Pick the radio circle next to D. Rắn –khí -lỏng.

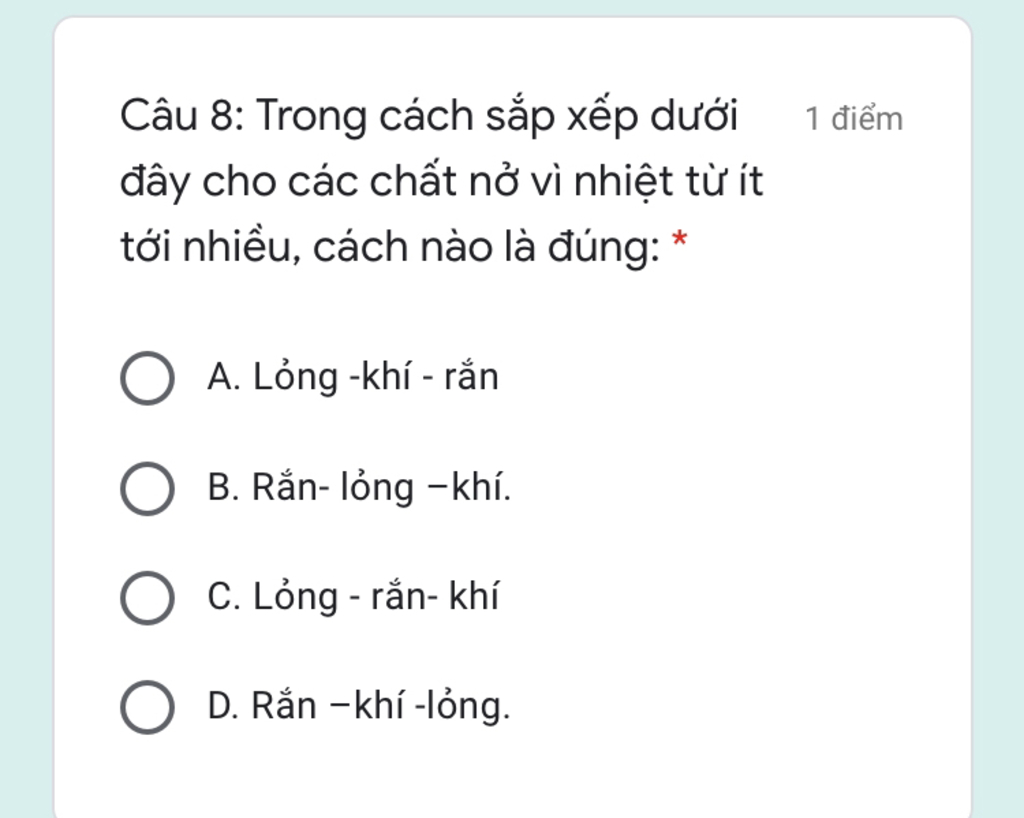coord(147,707)
